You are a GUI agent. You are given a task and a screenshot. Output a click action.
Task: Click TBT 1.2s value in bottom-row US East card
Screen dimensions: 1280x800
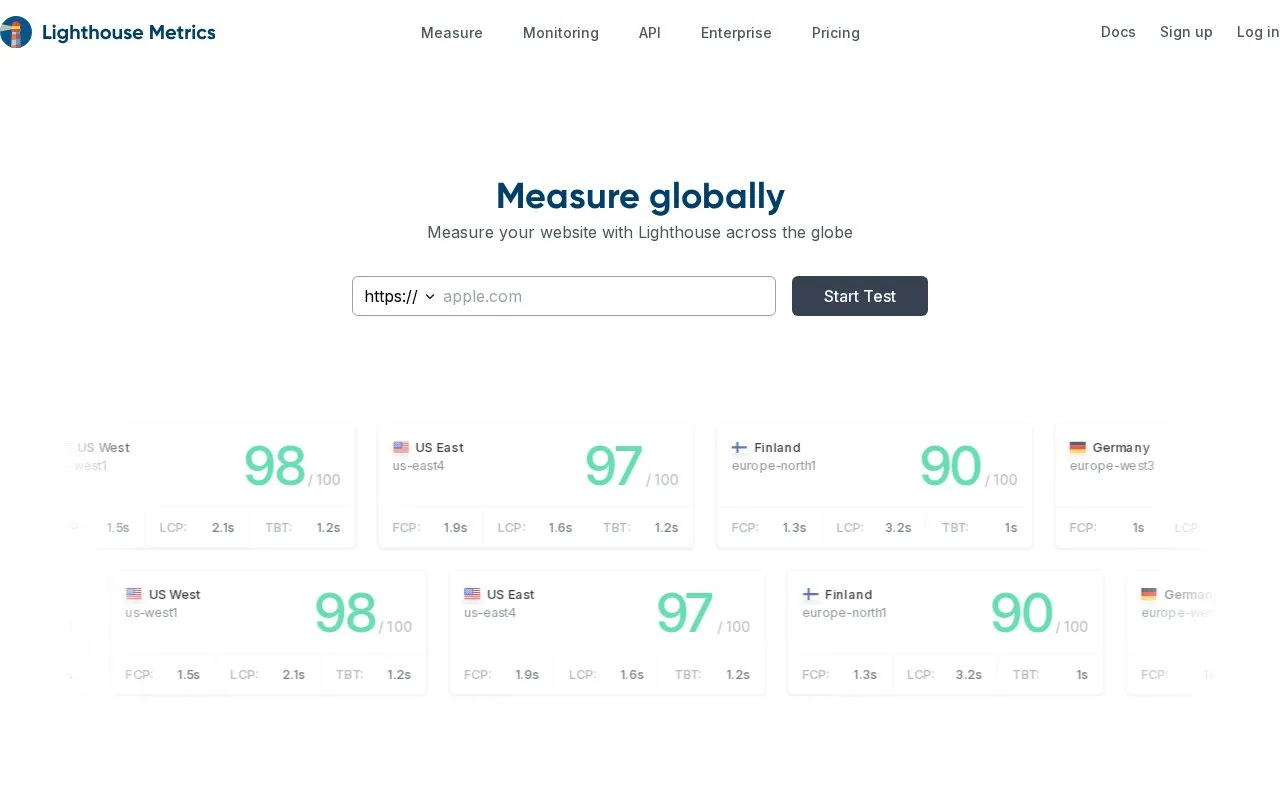[x=738, y=674]
